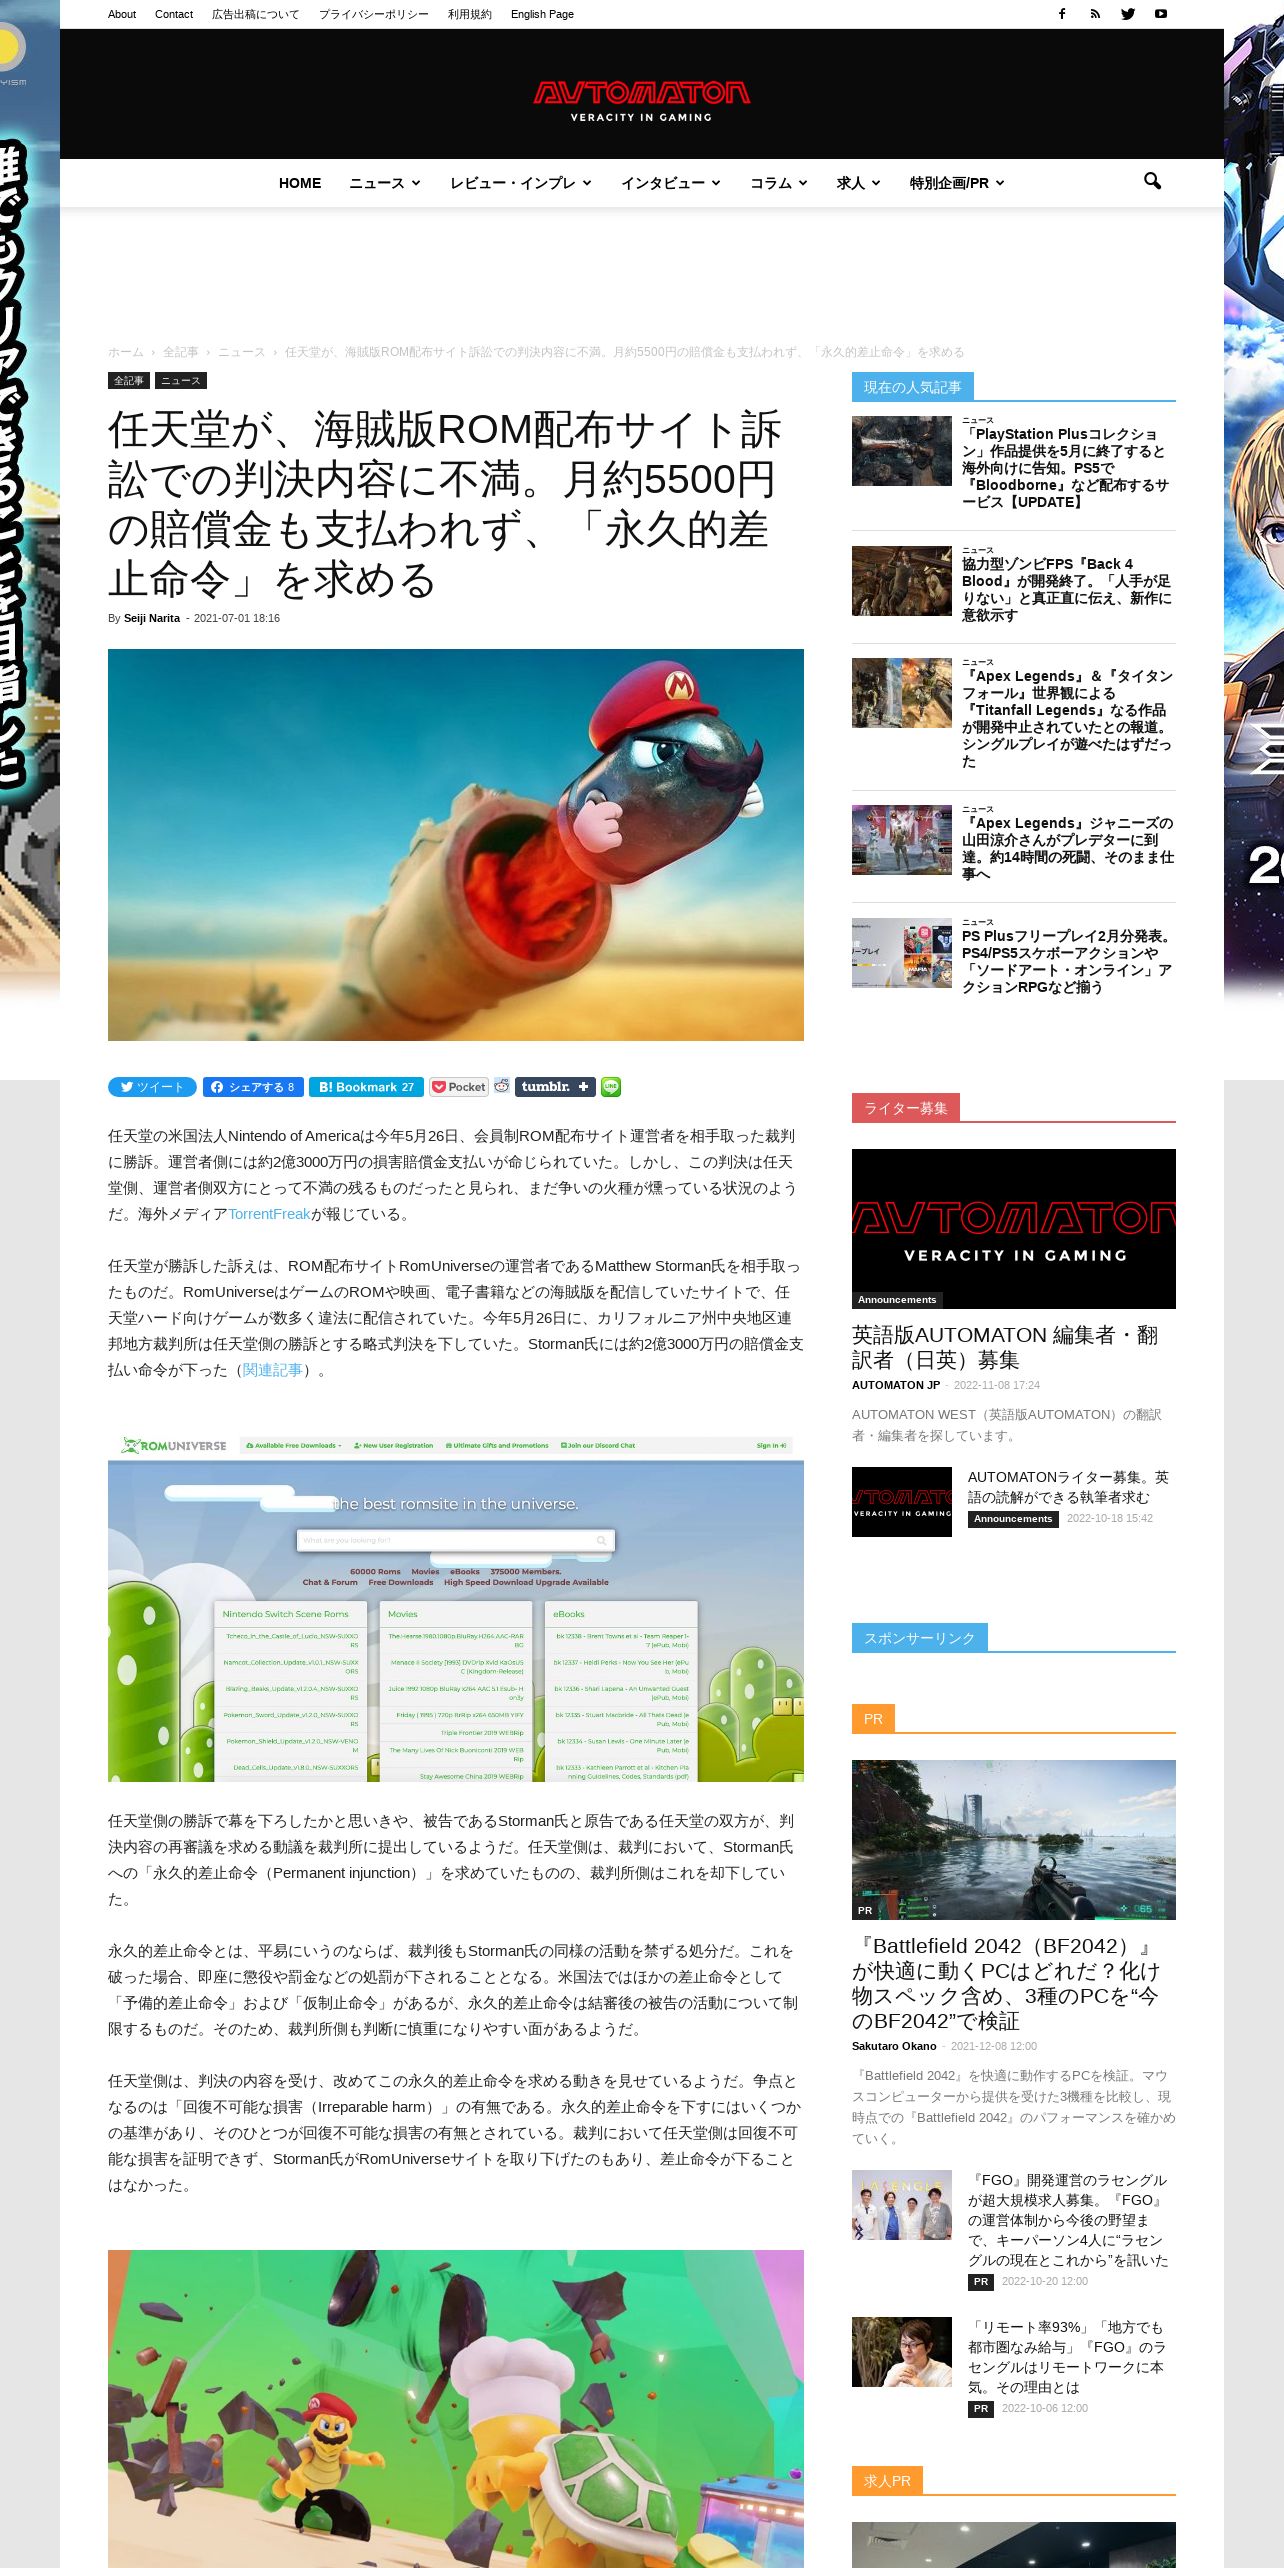Open PS Plus フリープレイ article thumbnail
The height and width of the screenshot is (2568, 1284).
[x=902, y=953]
